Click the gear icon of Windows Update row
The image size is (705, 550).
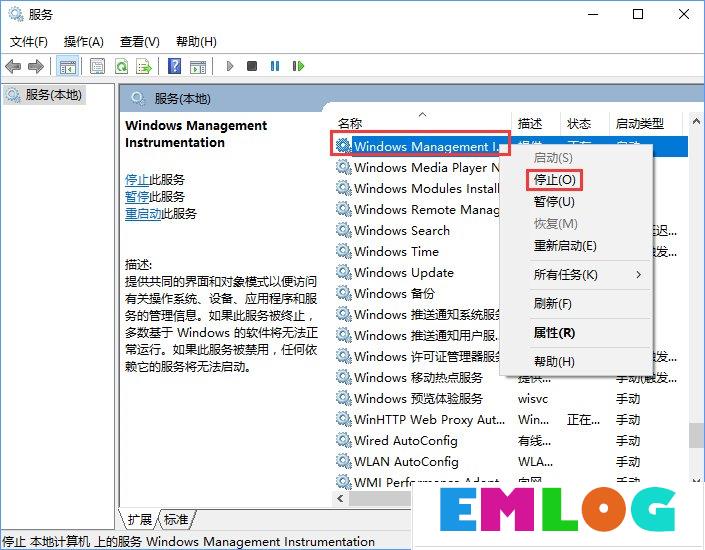click(x=344, y=272)
